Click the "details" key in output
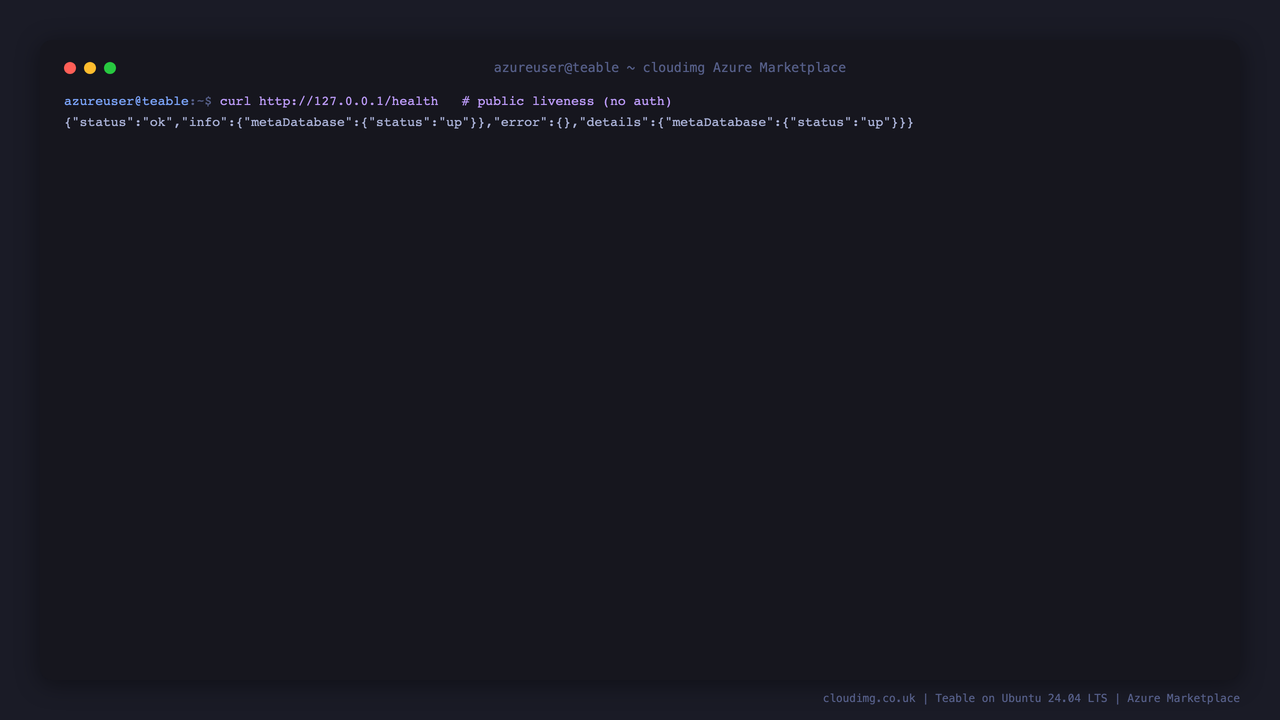The image size is (1280, 720). click(x=614, y=122)
